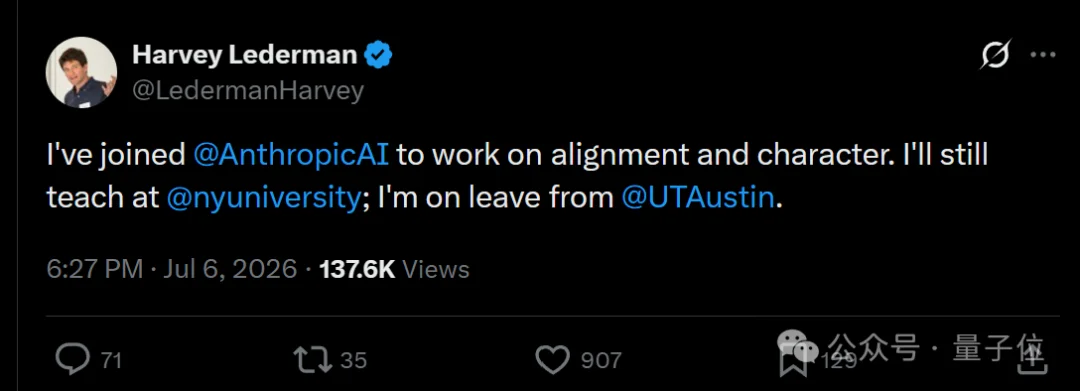Click the reply speech bubble icon
Image resolution: width=1080 pixels, height=391 pixels.
72,359
